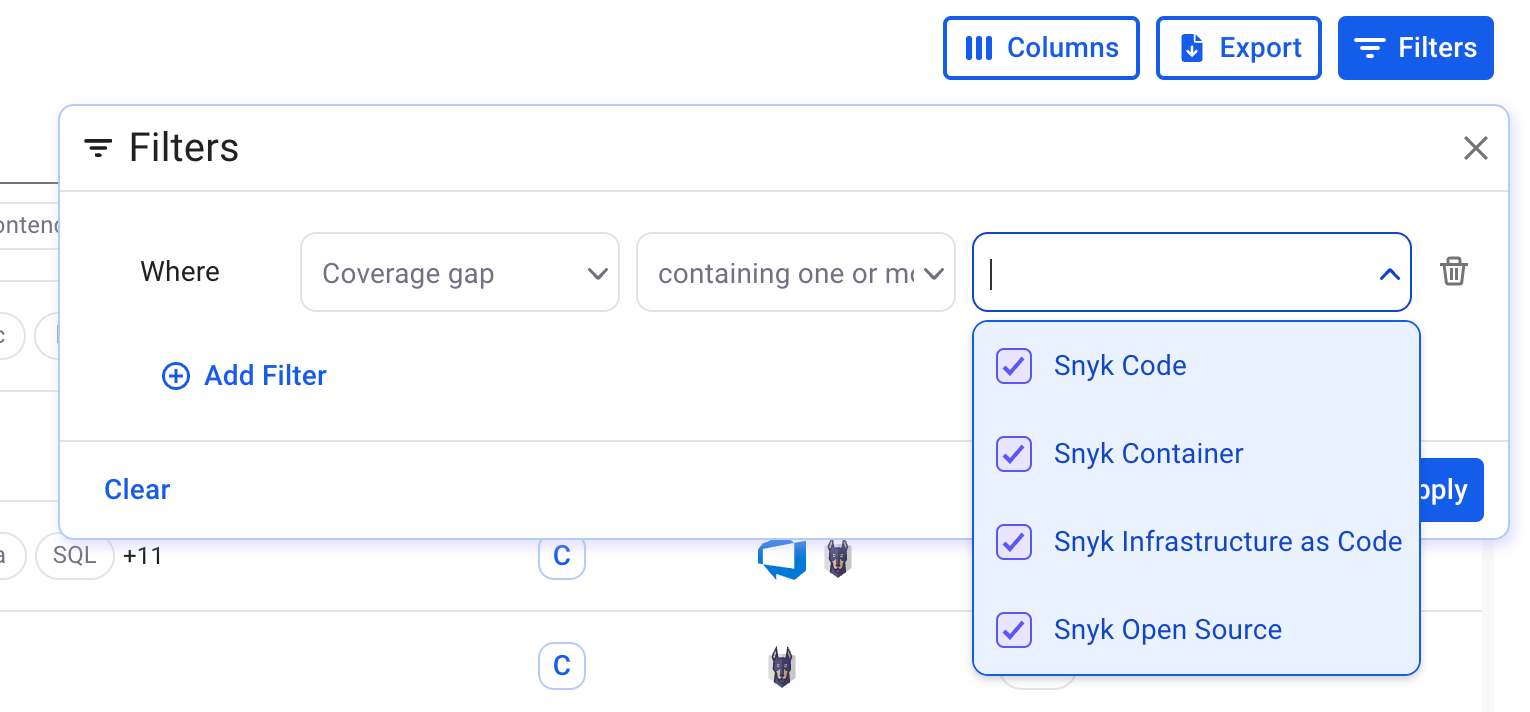Open the 'containing one or more' operator dropdown
1530x712 pixels.
pyautogui.click(x=796, y=273)
